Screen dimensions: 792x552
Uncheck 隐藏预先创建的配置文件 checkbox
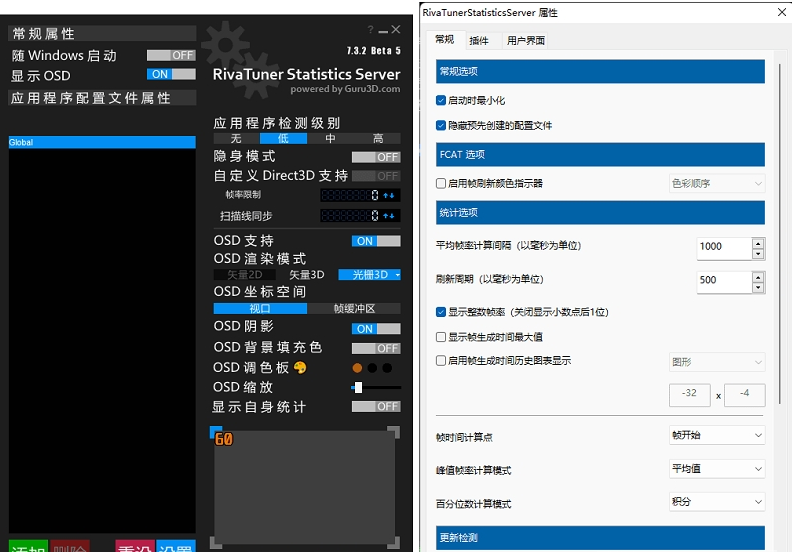[441, 125]
